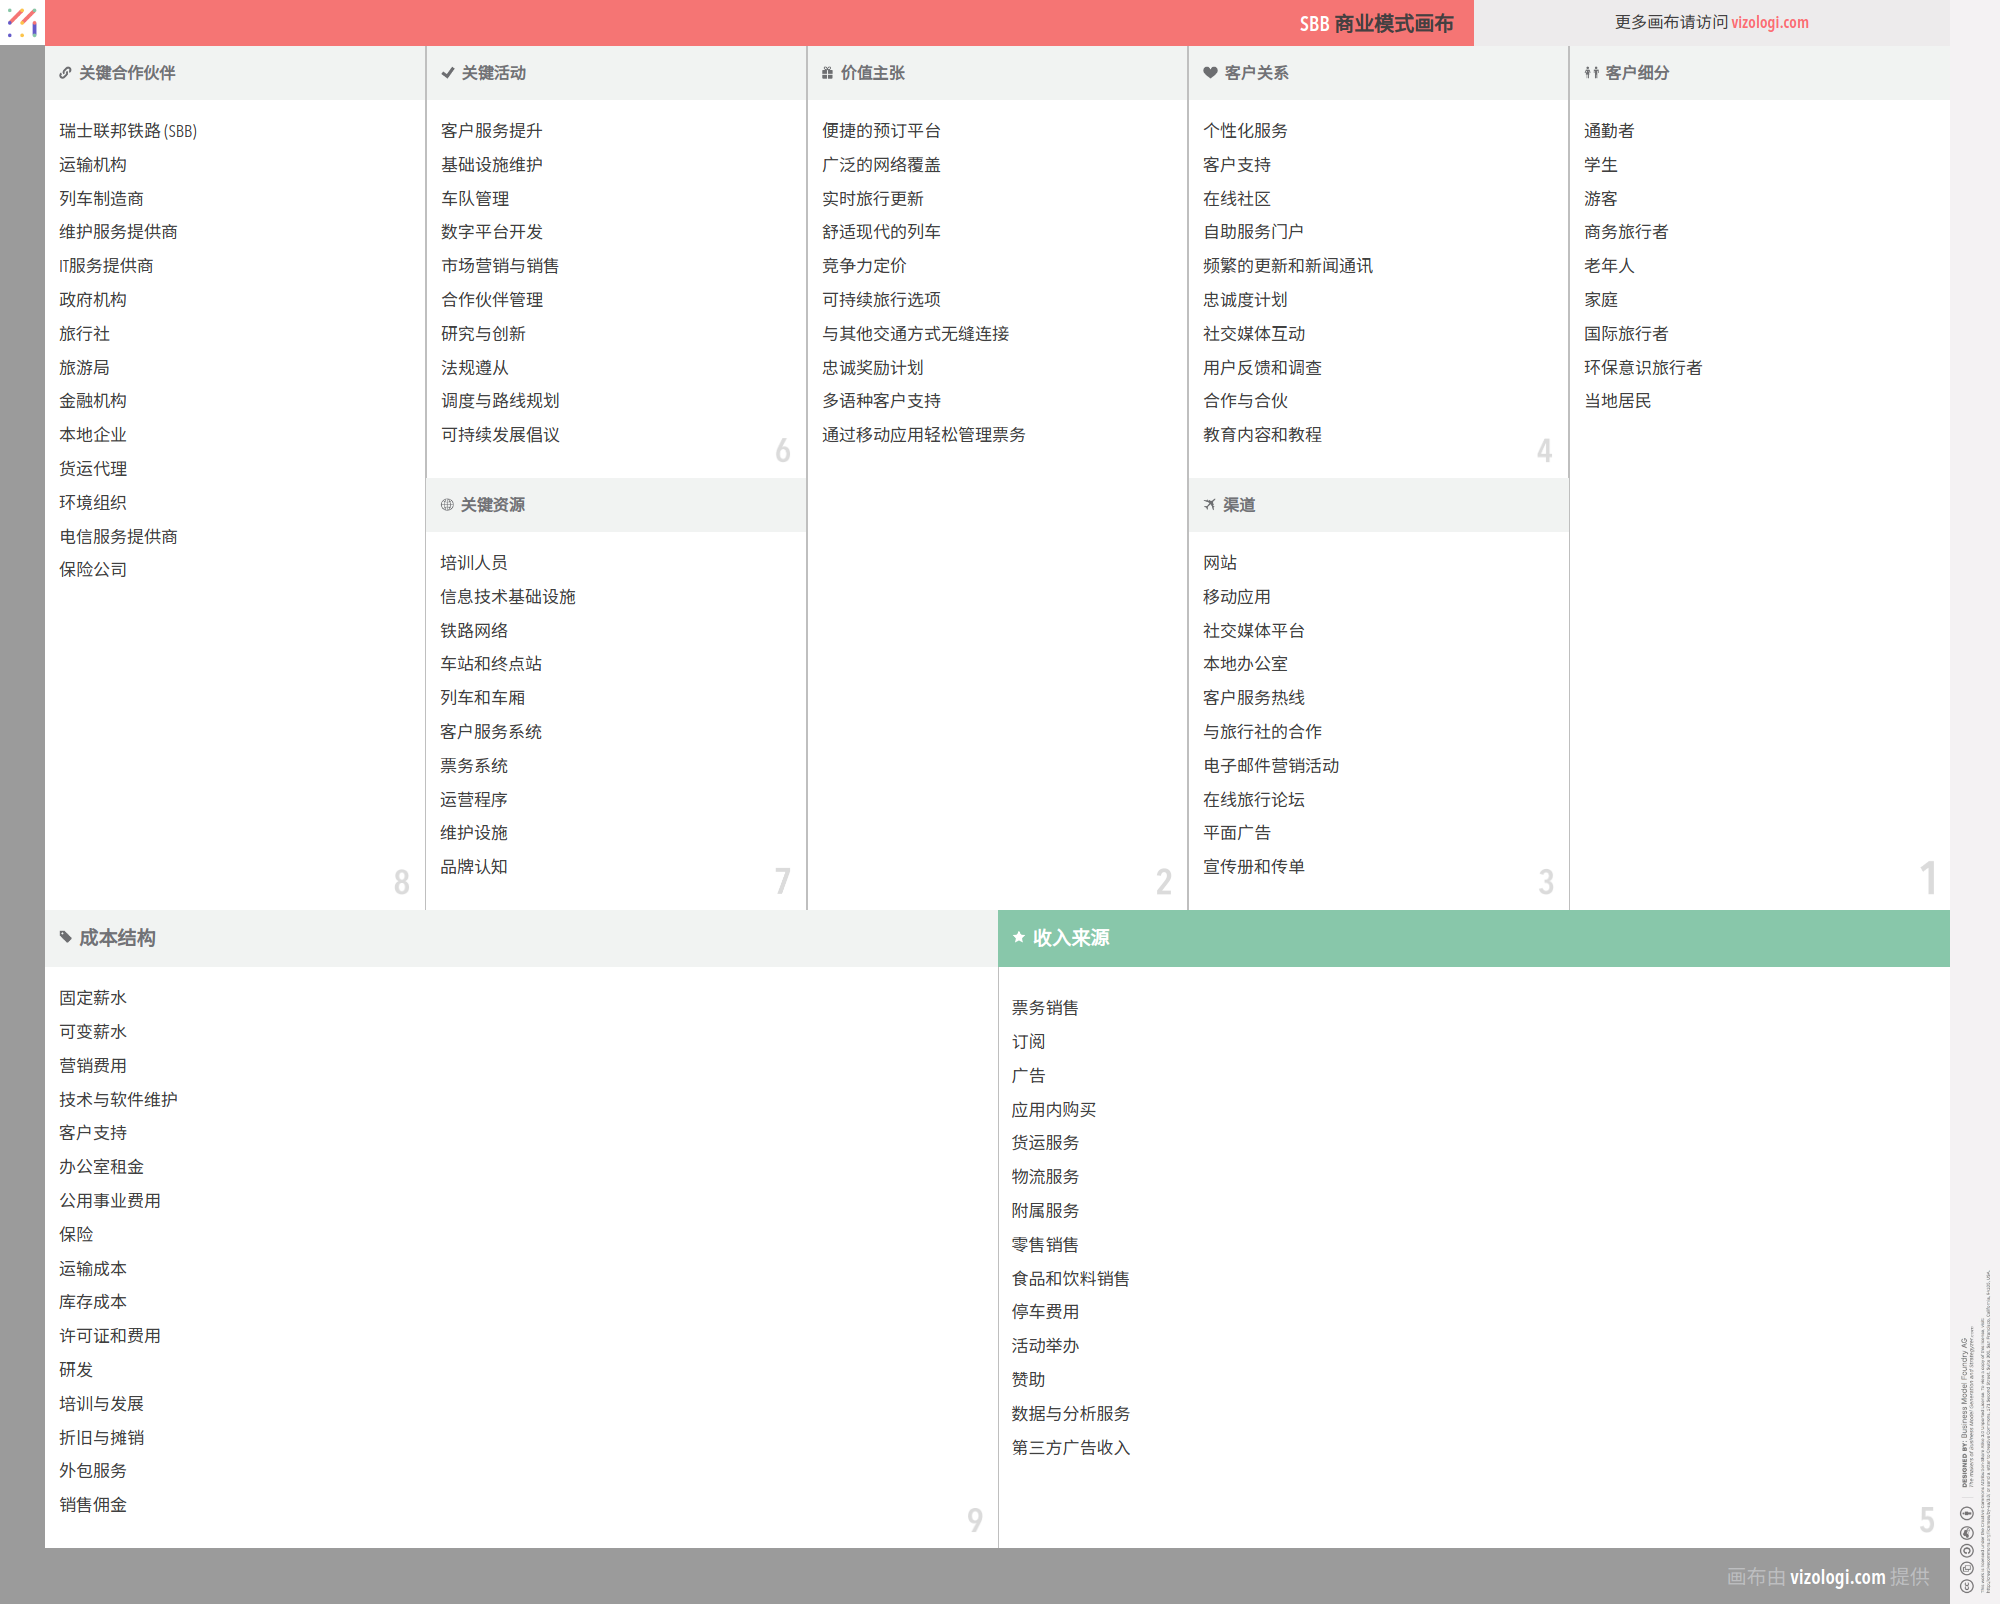This screenshot has width=2000, height=1604.
Task: Click the people icon beside 客户细分
Action: click(1591, 73)
